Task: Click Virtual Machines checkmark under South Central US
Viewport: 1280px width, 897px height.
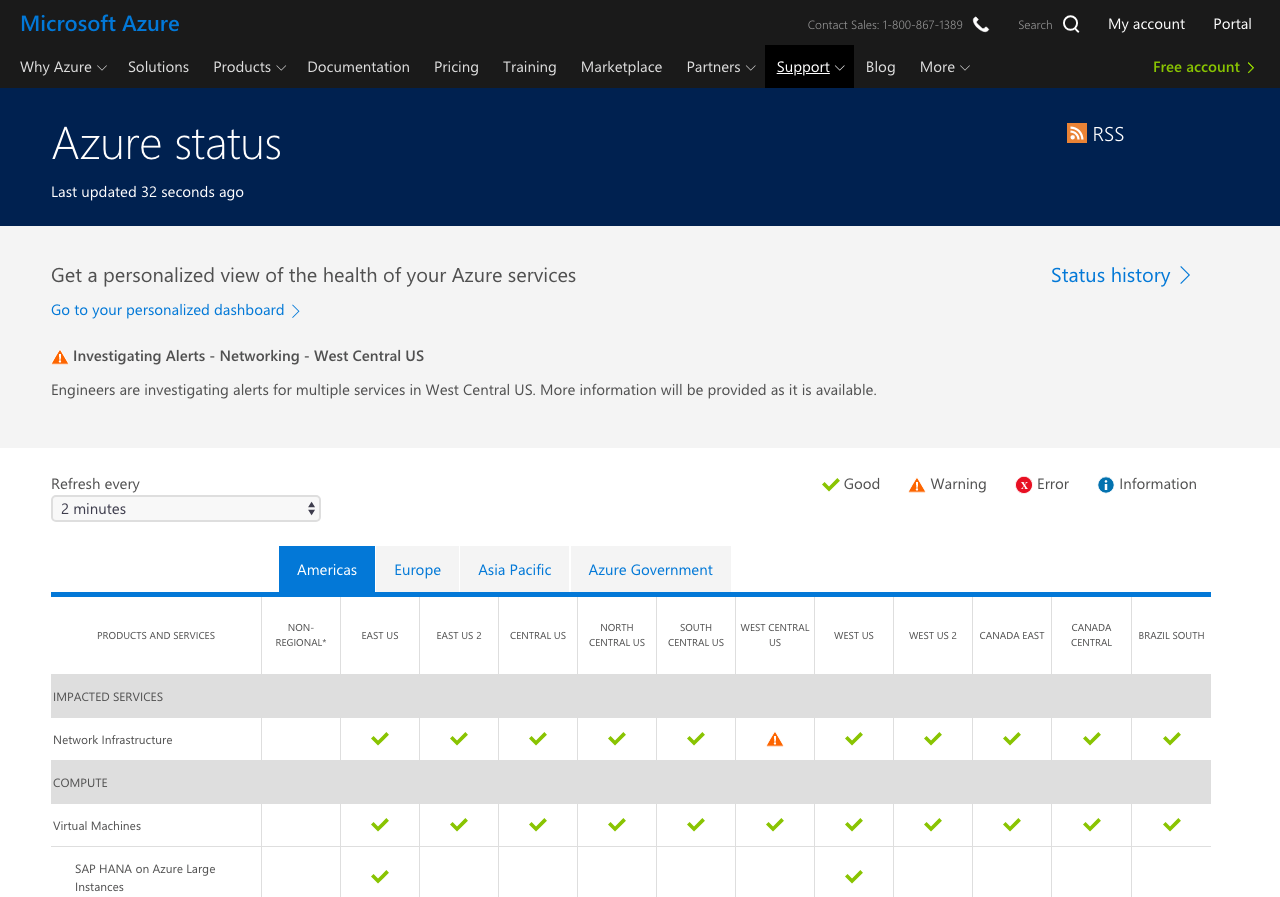Action: tap(696, 825)
